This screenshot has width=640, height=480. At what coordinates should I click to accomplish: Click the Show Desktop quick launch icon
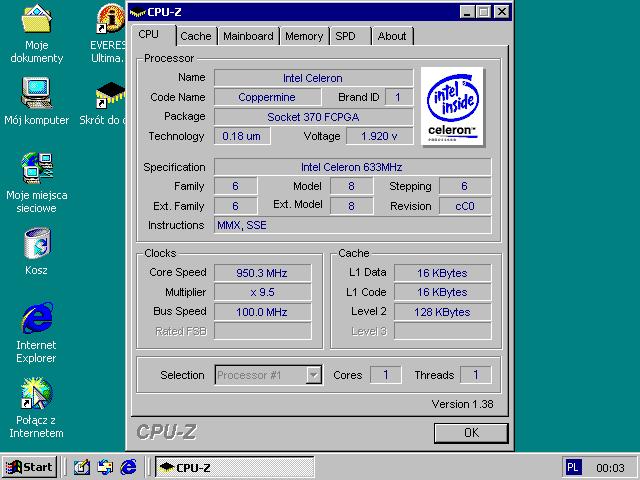[x=82, y=467]
